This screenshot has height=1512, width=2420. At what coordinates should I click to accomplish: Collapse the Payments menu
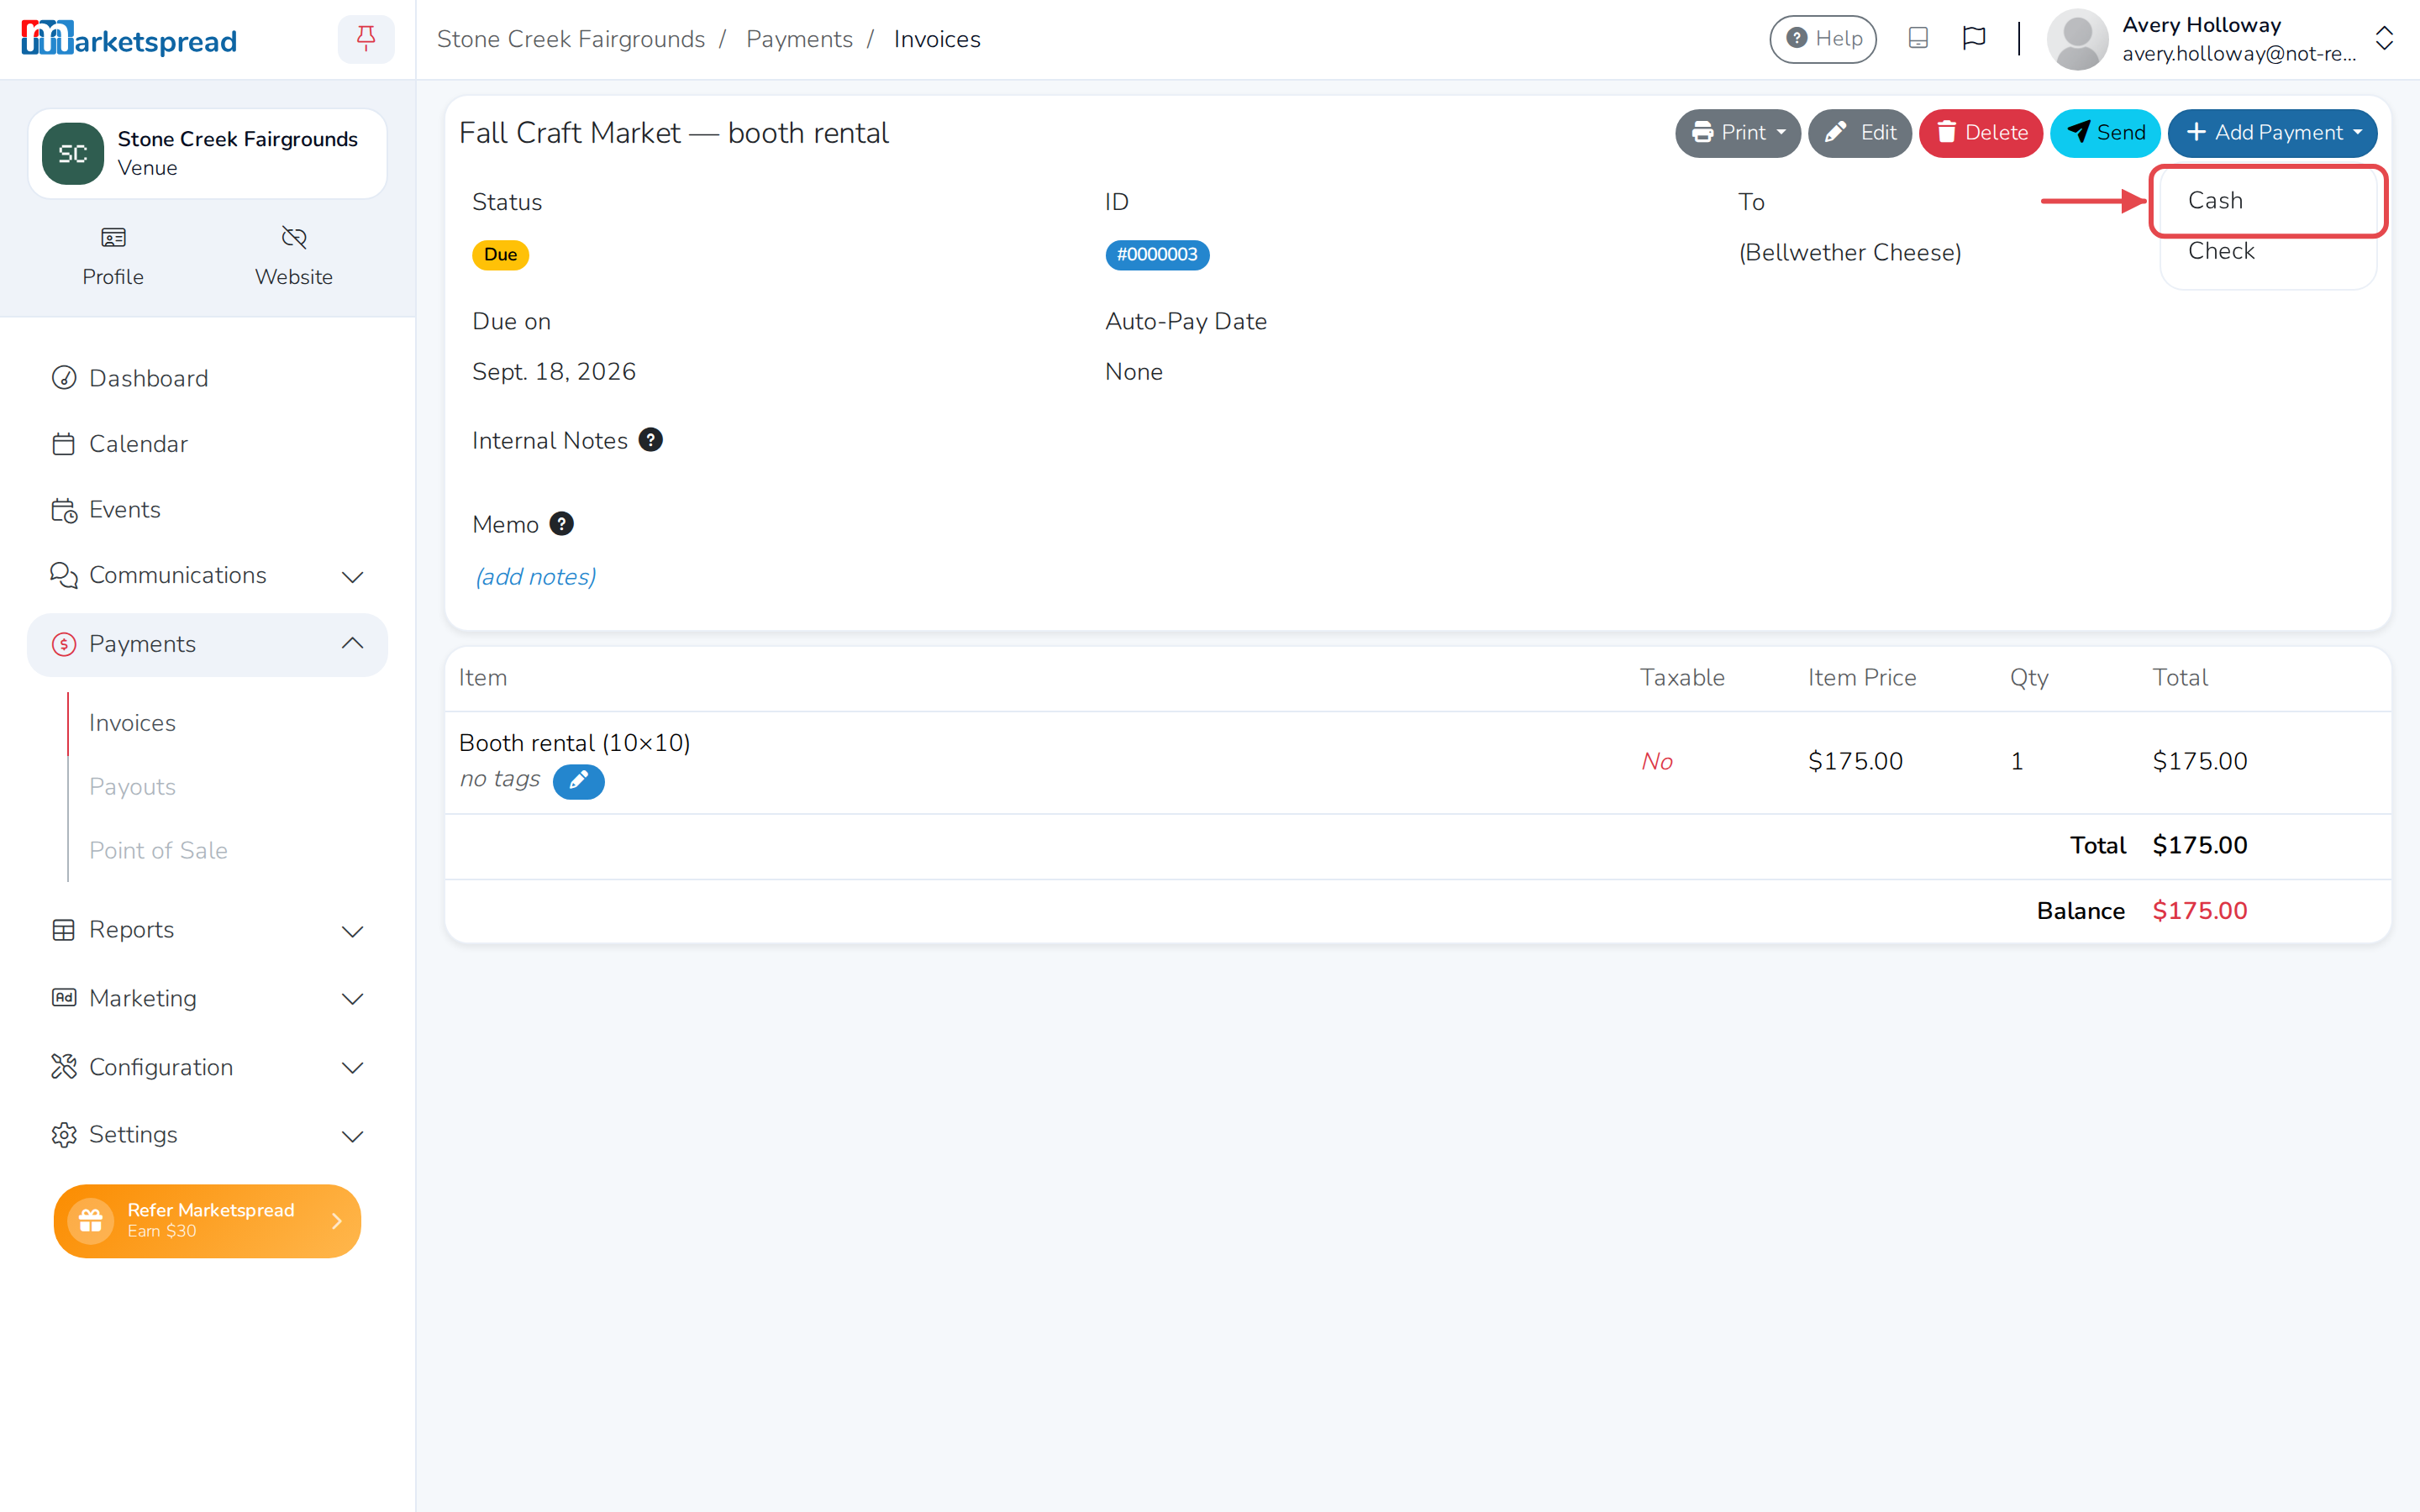click(x=207, y=644)
